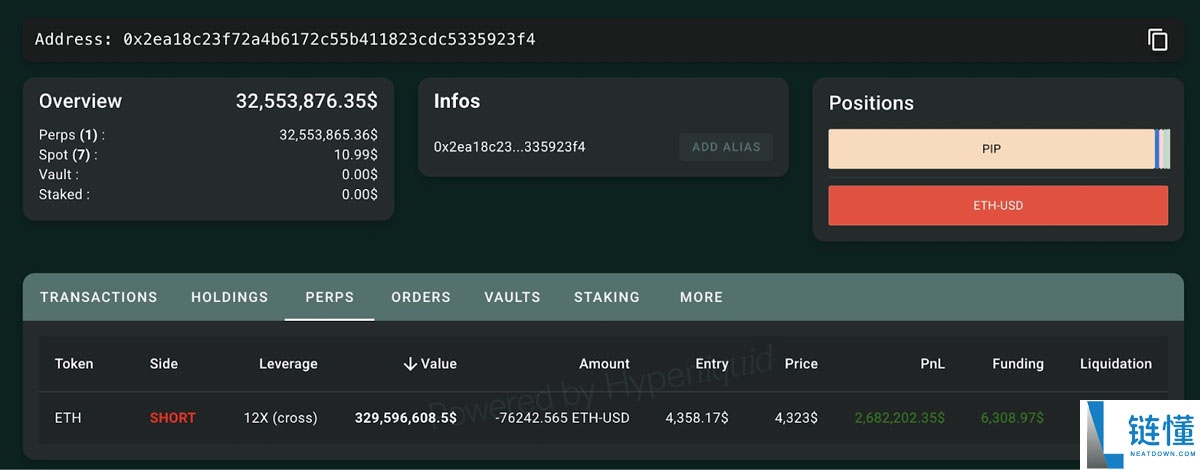Click the red ETH-USD position bar
Screen dimensions: 1200x470
(998, 205)
